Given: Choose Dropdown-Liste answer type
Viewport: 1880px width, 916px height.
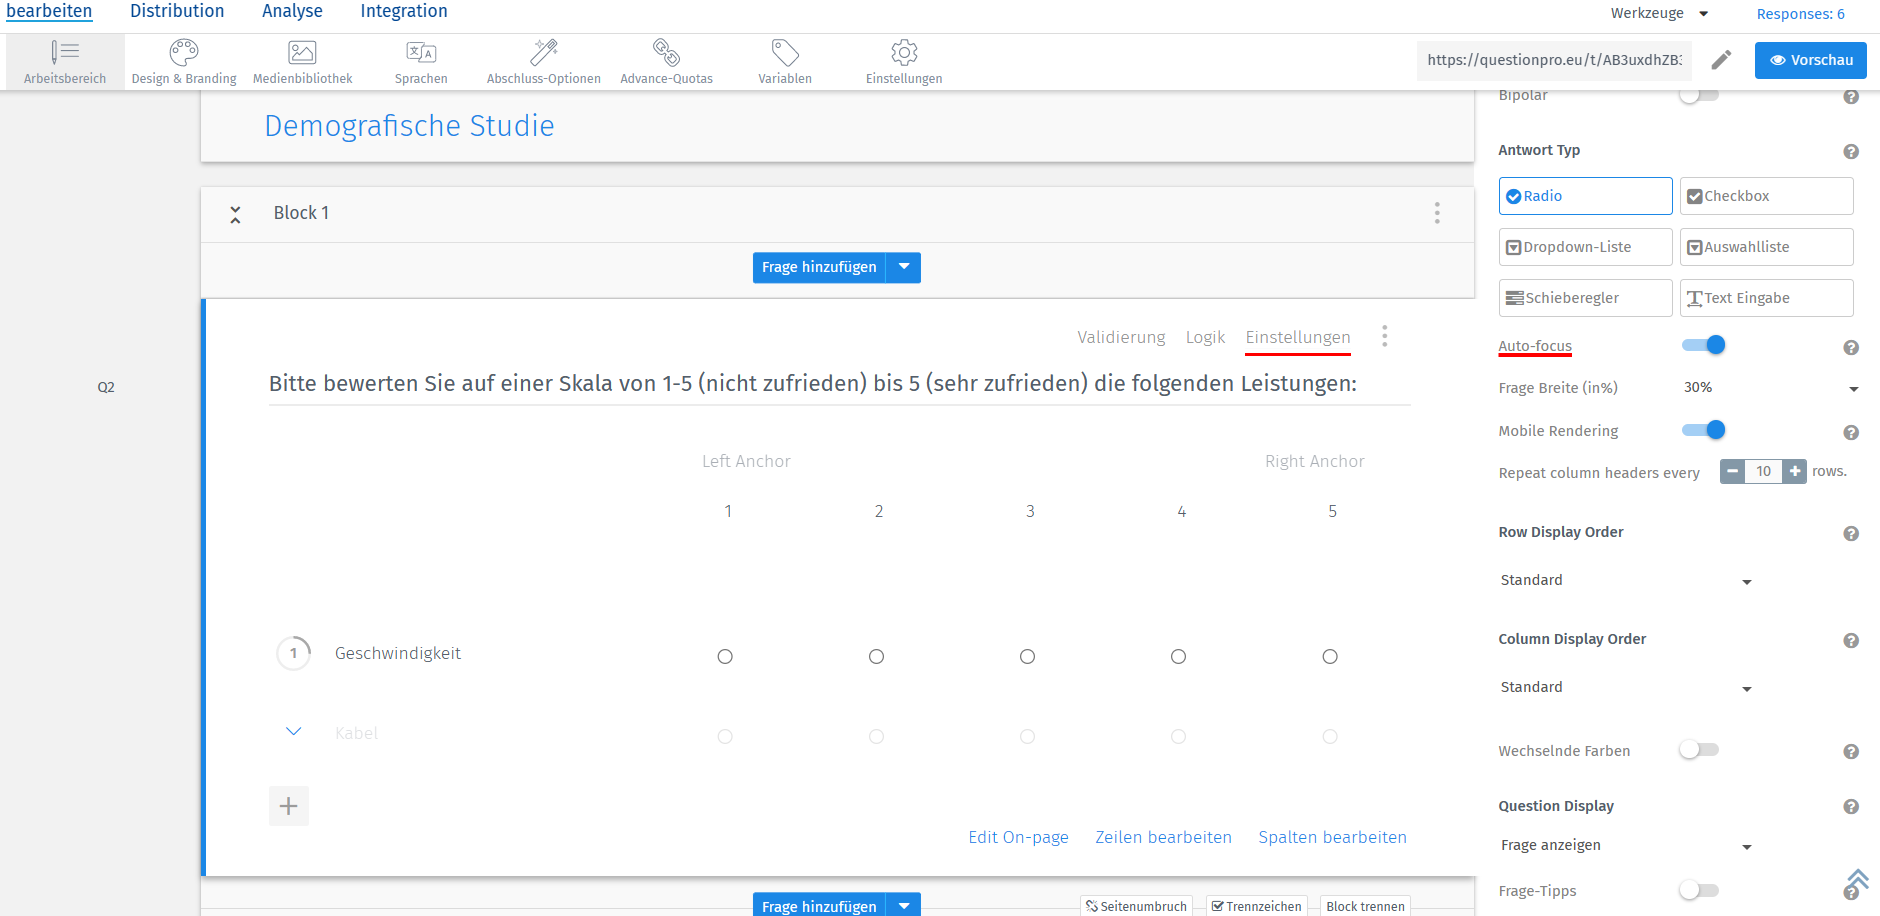Looking at the screenshot, I should (1586, 247).
